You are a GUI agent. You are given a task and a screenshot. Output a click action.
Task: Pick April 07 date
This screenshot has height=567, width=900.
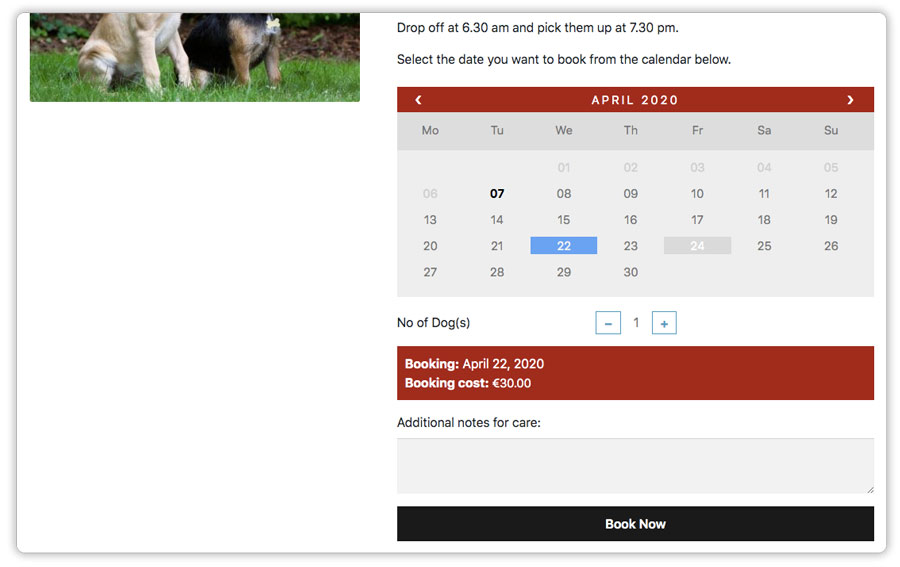[x=497, y=194]
